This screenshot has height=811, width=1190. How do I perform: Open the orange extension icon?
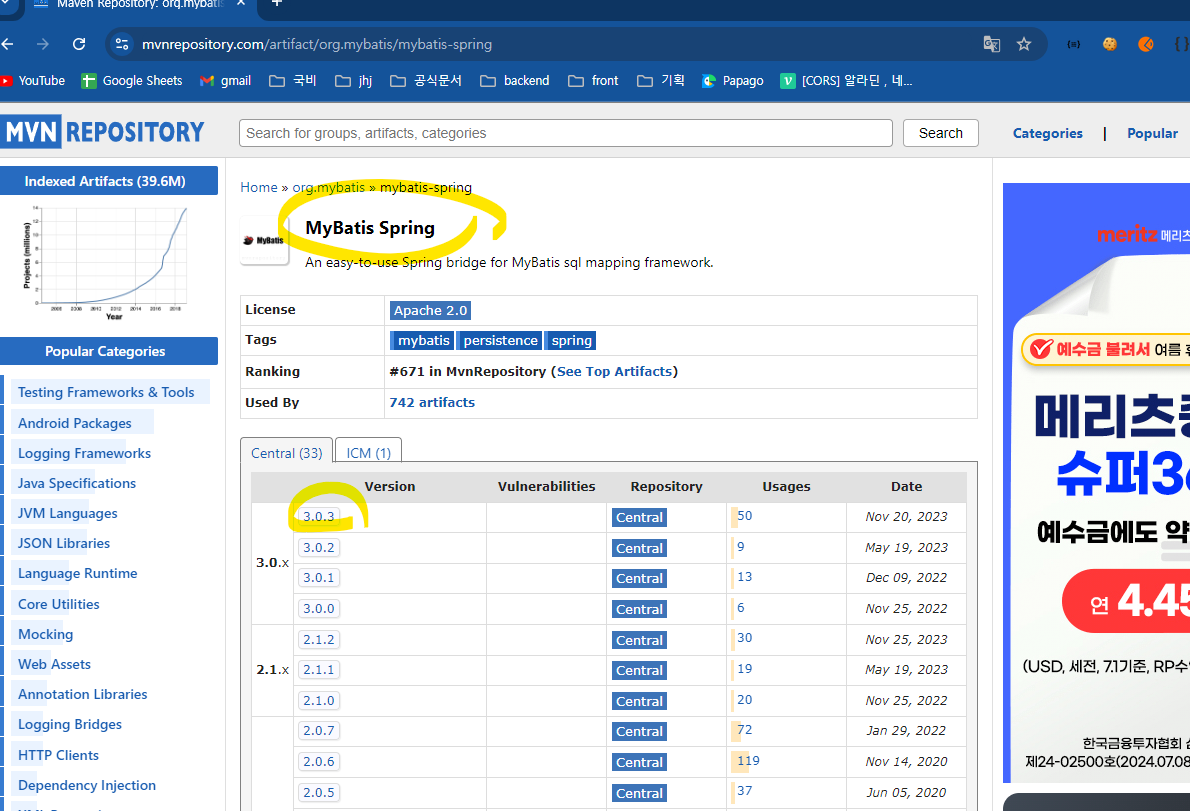[x=1146, y=44]
